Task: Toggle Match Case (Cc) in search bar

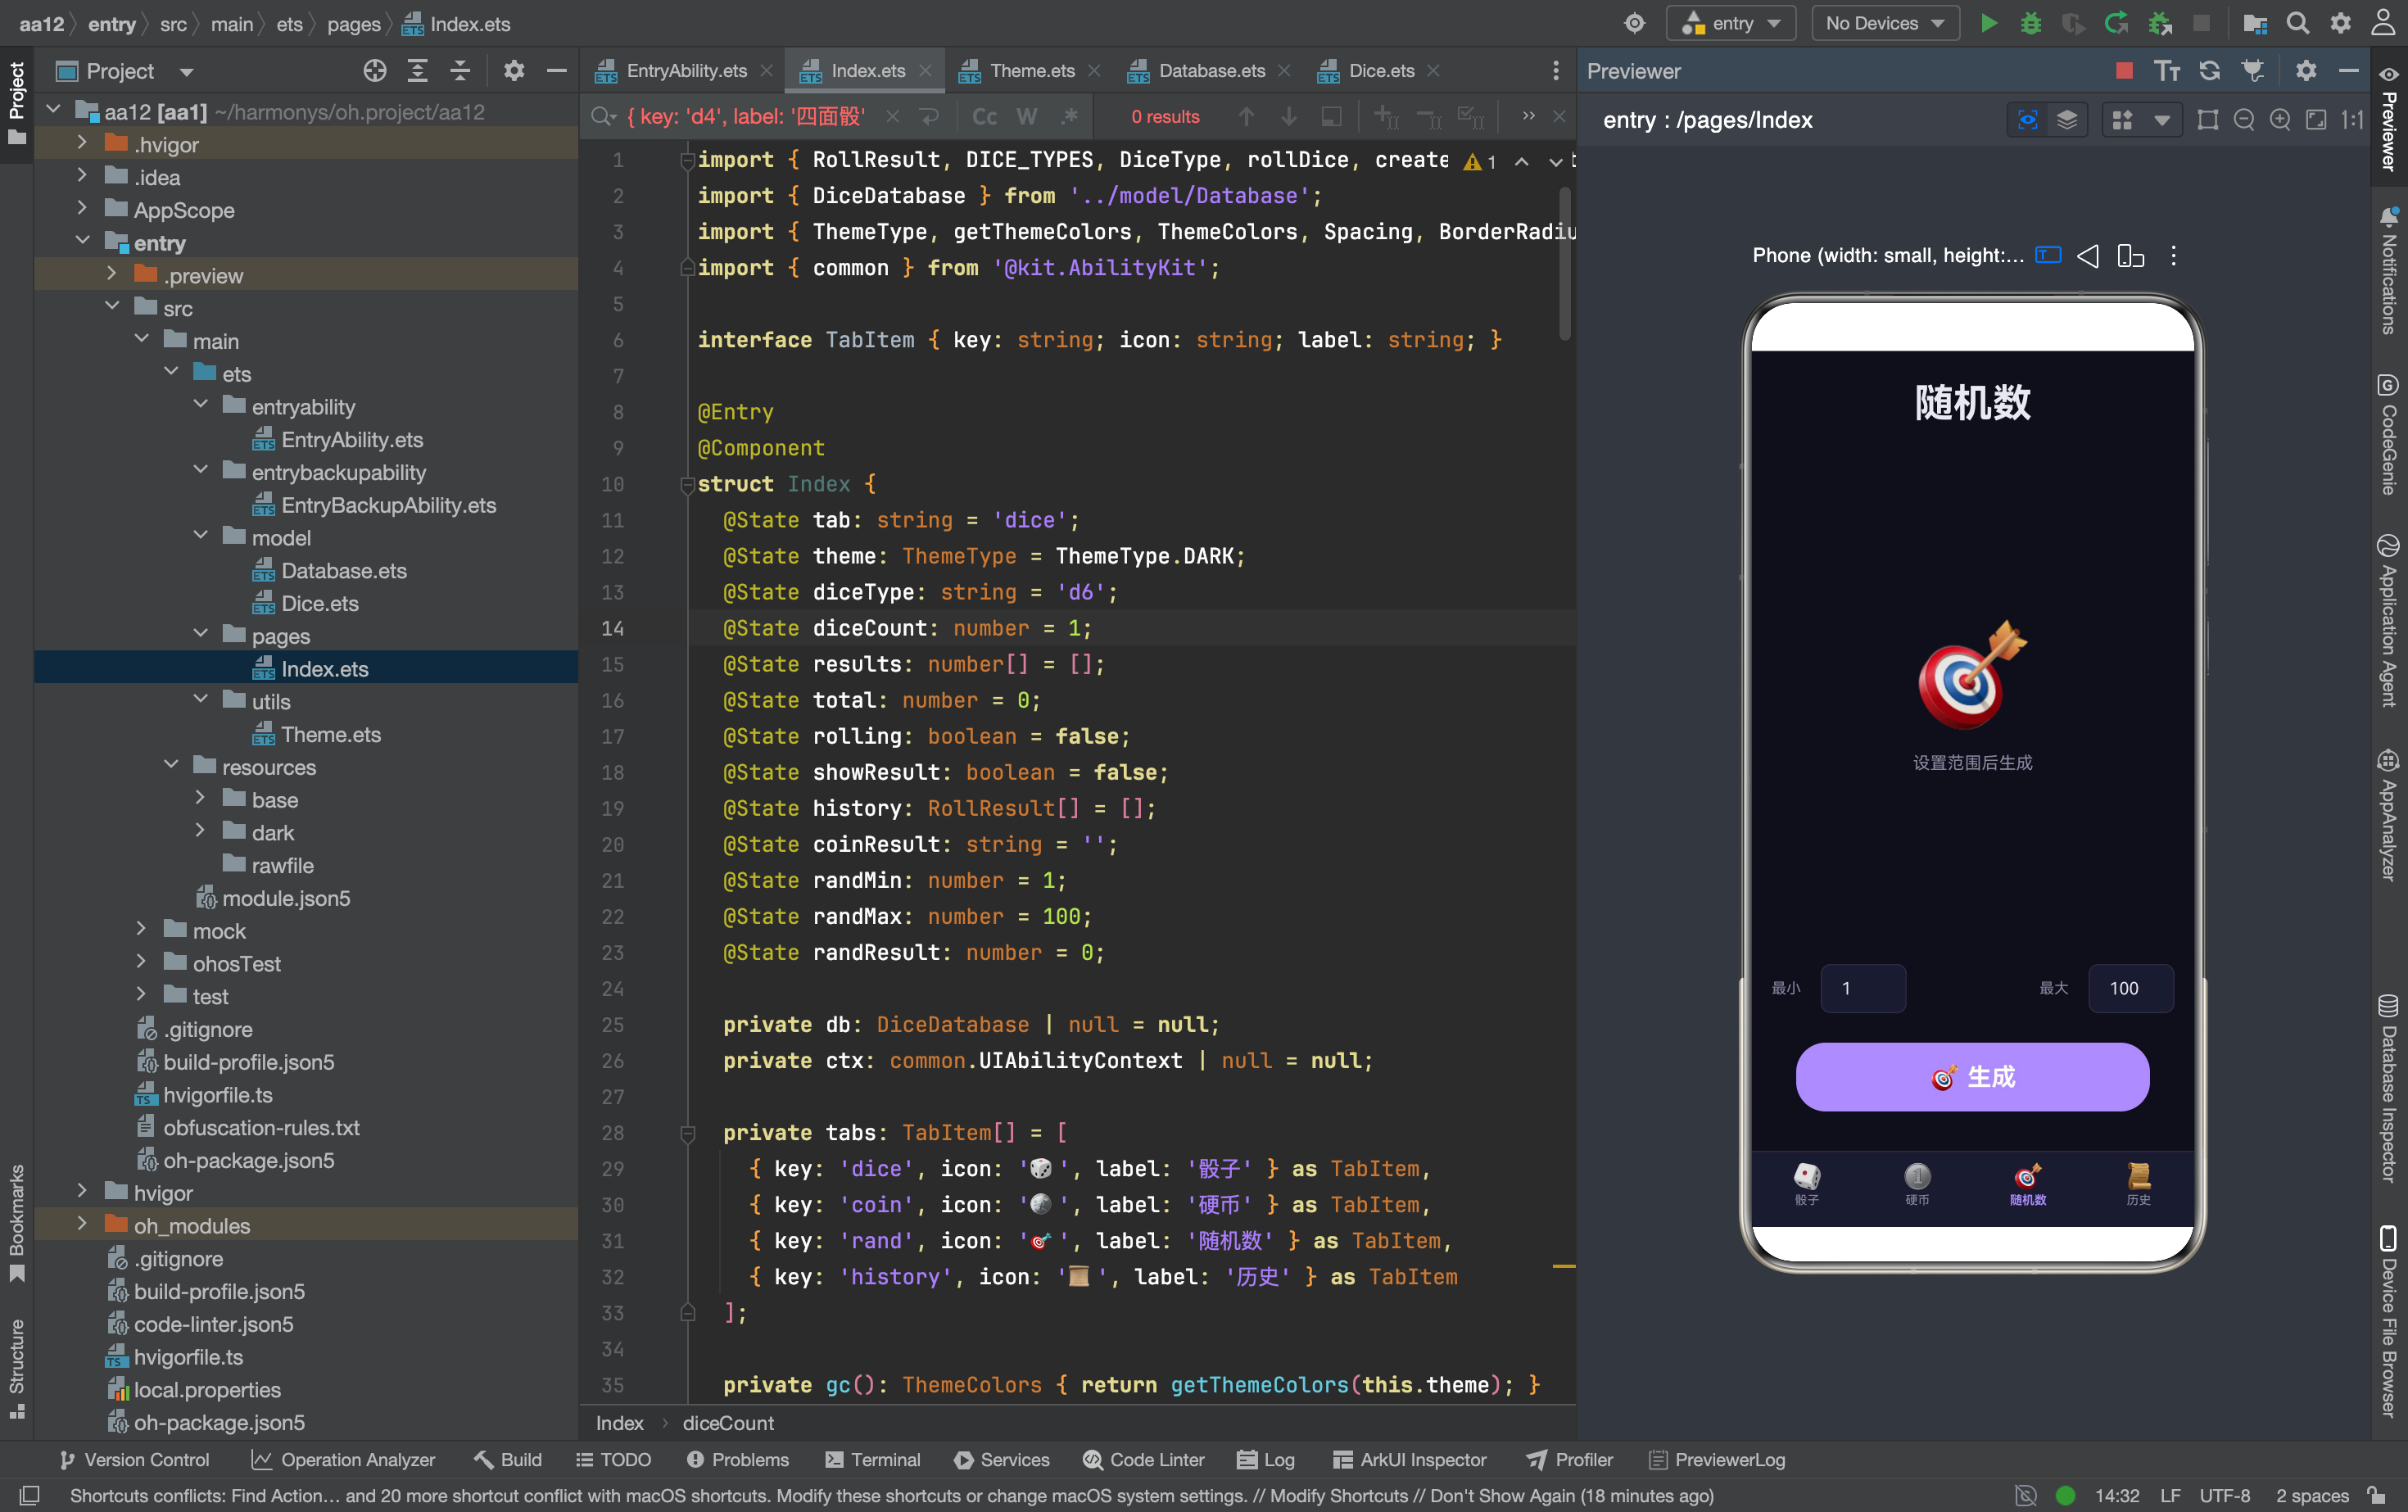Action: pyautogui.click(x=985, y=117)
